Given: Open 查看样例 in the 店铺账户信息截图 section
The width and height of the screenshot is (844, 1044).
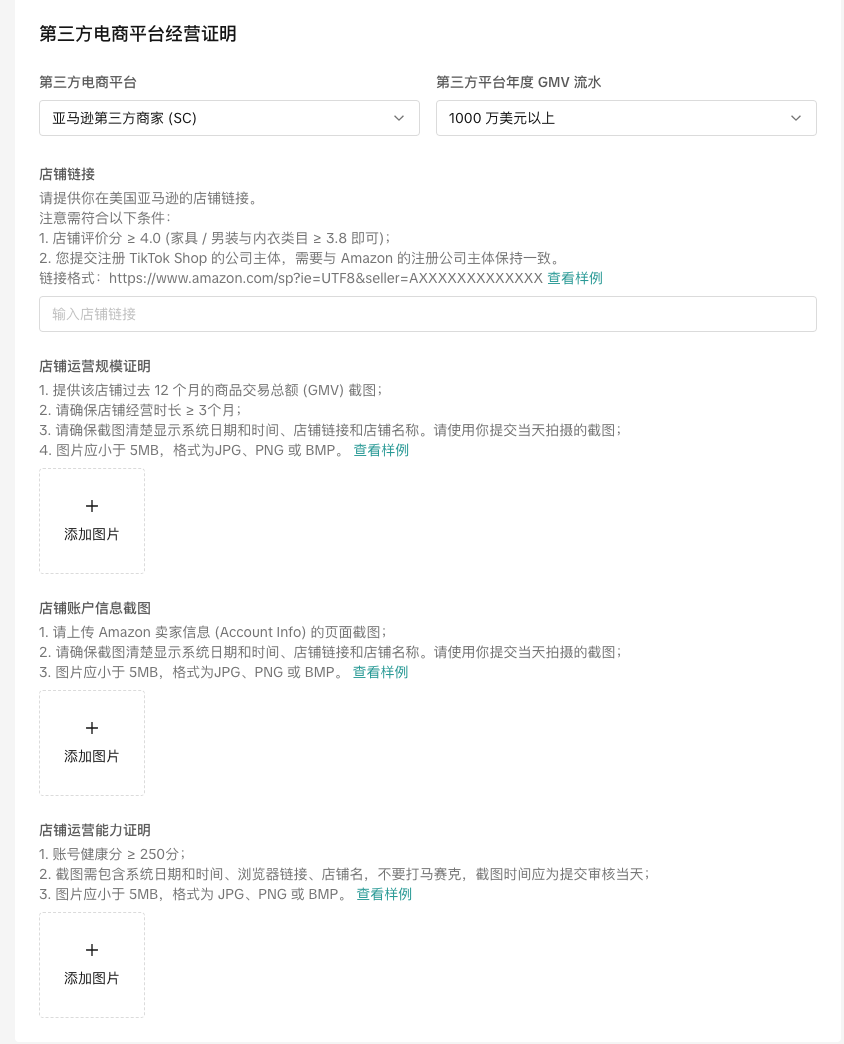Looking at the screenshot, I should (380, 672).
